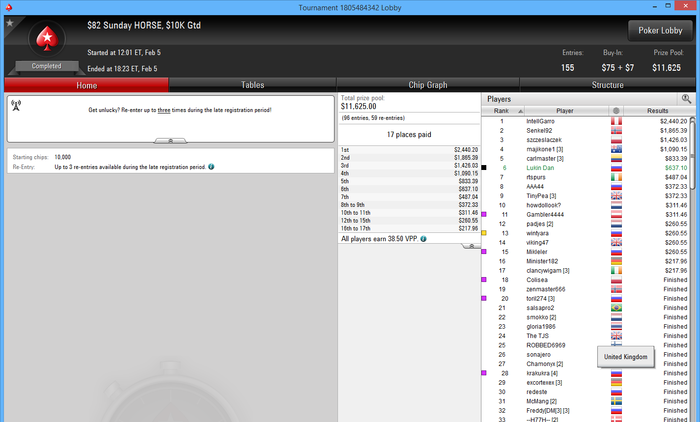Collapse the prize payouts panel handle
The image size is (700, 422).
[x=471, y=246]
